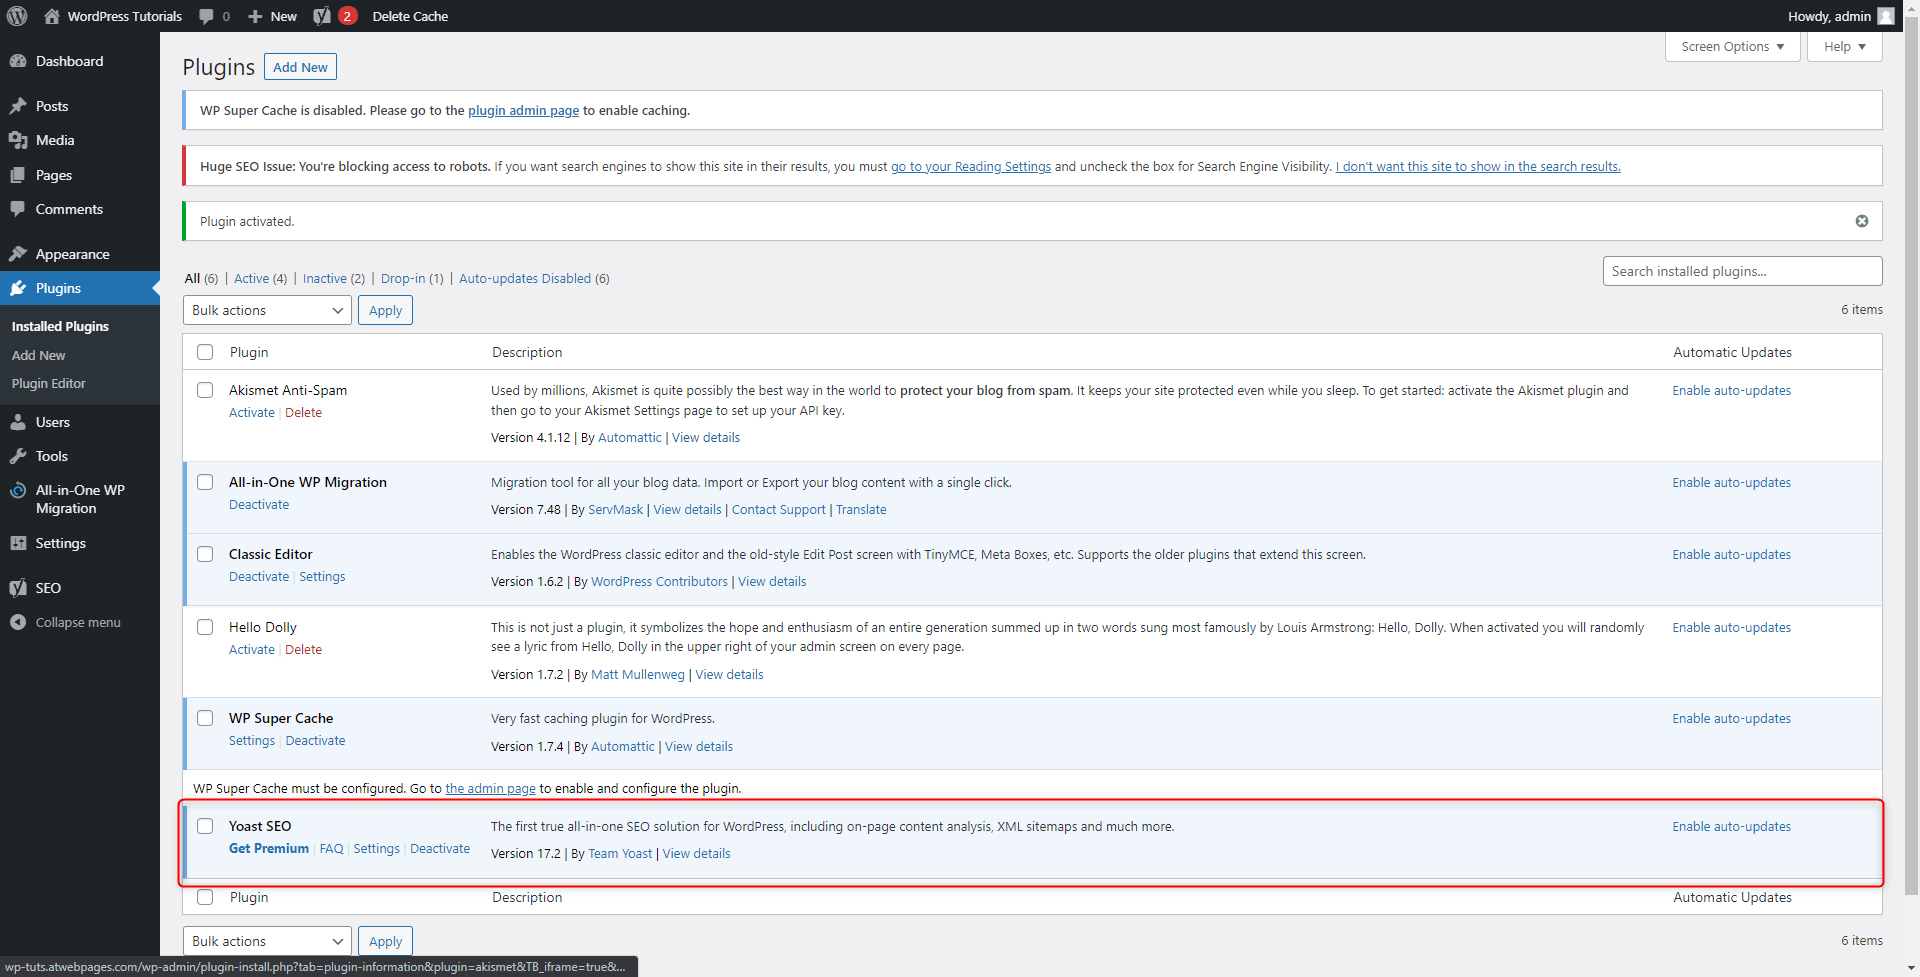The image size is (1920, 977).
Task: Click the Comments icon in sidebar
Action: [x=18, y=209]
